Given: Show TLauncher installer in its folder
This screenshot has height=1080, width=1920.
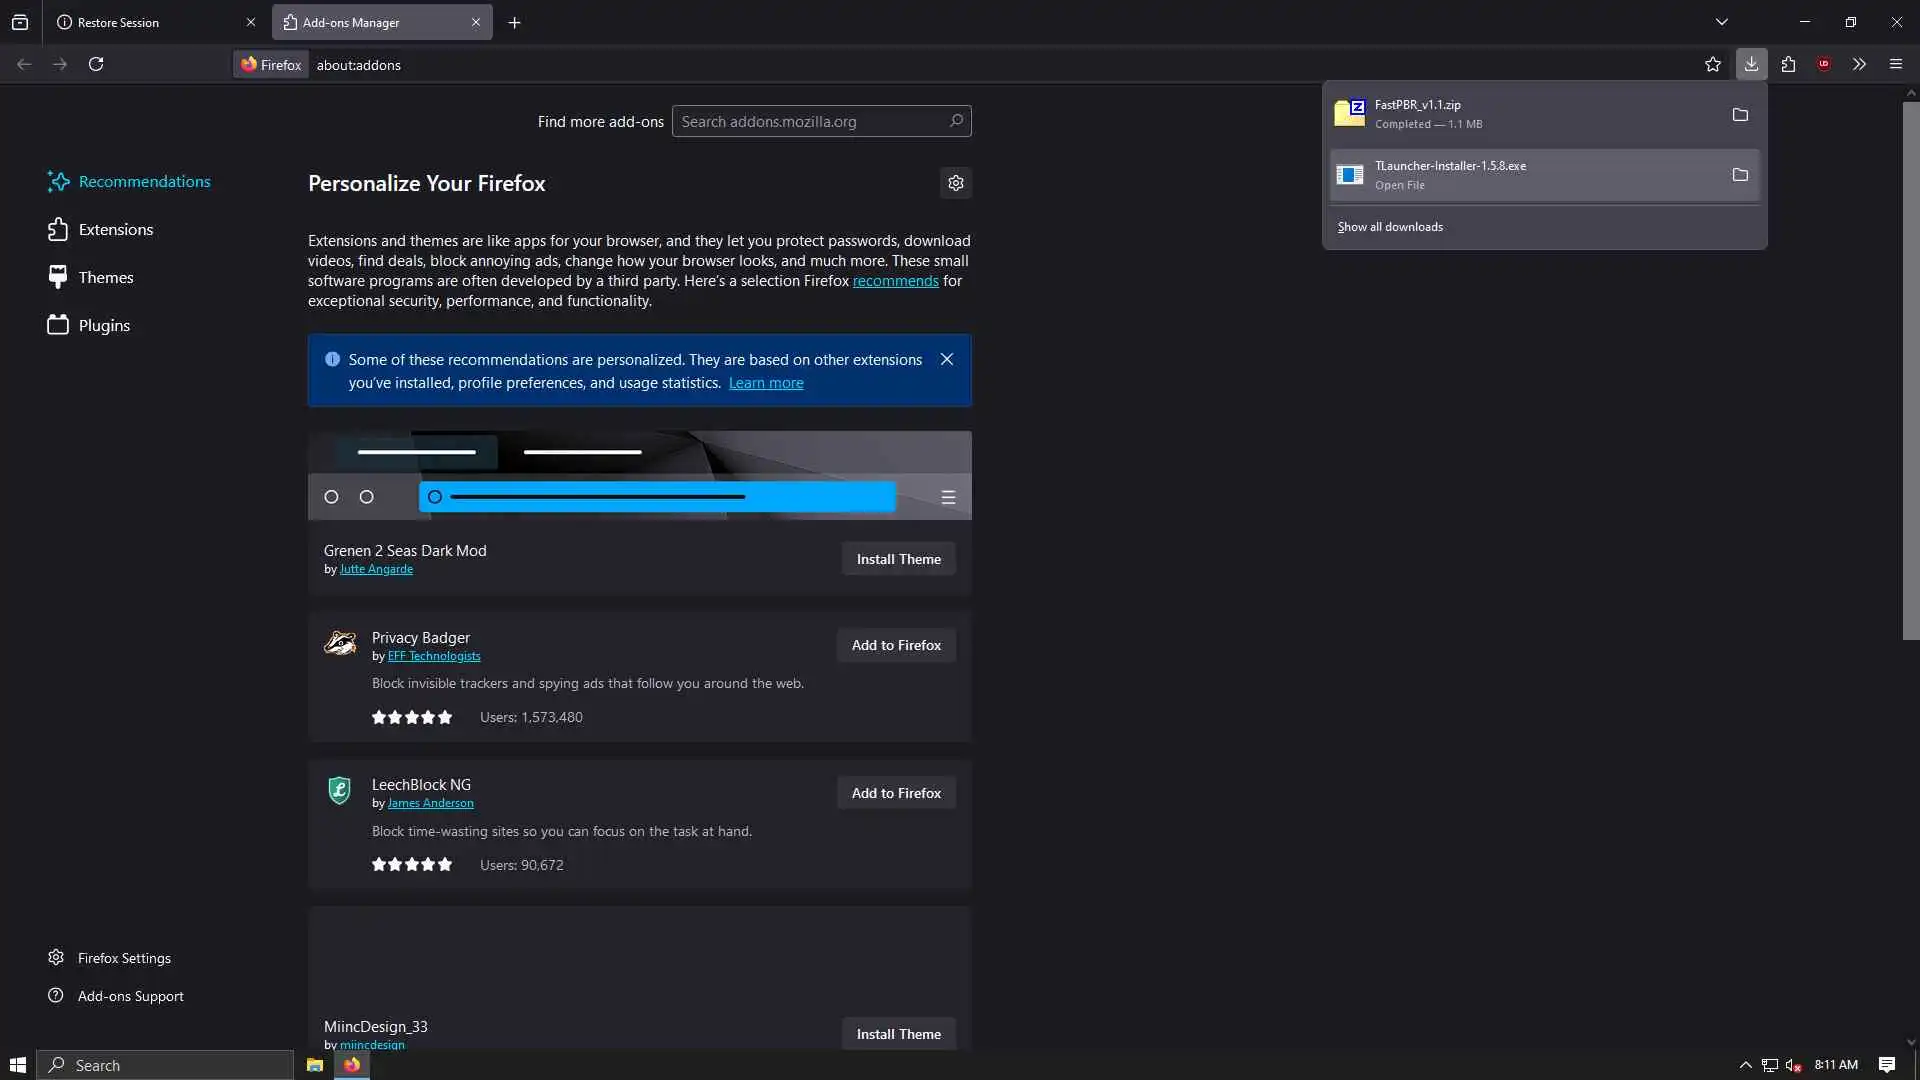Looking at the screenshot, I should pos(1740,175).
